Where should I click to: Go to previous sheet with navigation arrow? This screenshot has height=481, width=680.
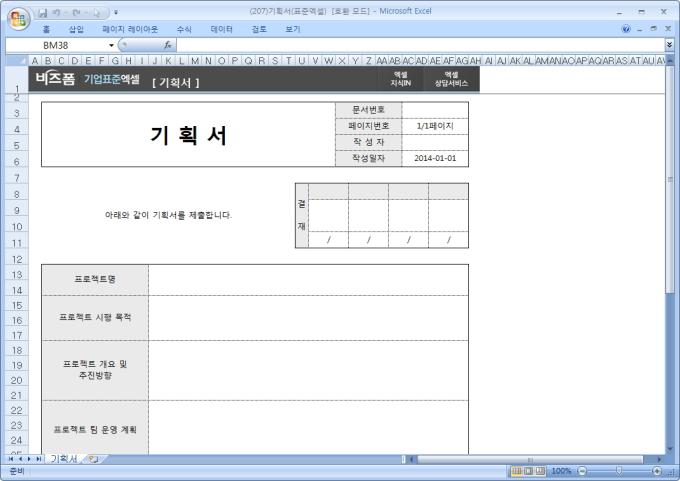point(20,459)
